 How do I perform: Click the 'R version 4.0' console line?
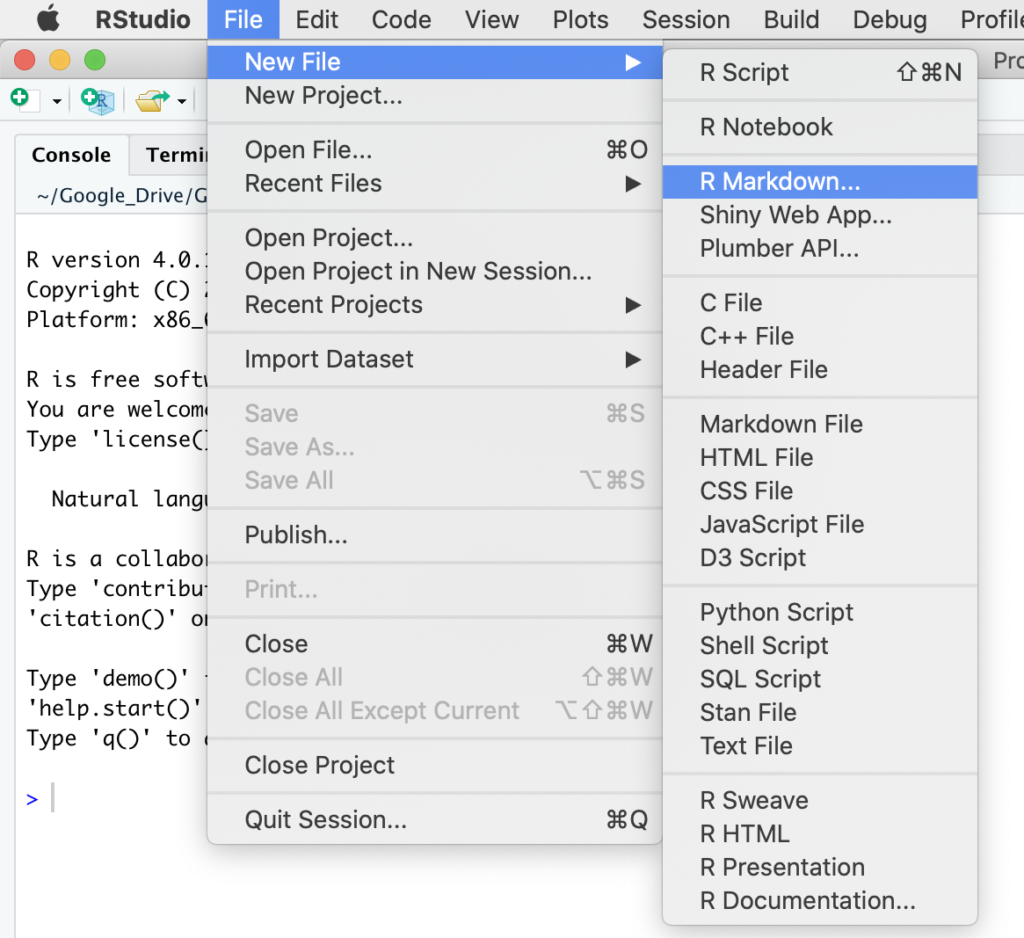[117, 260]
